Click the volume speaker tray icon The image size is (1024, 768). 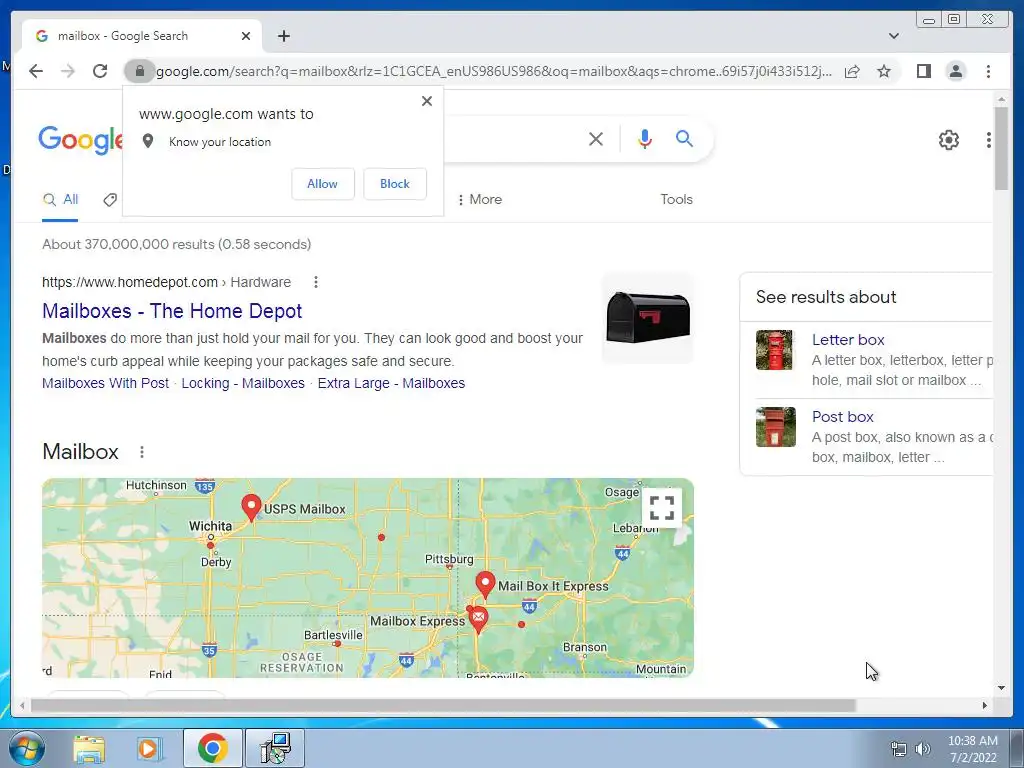pyautogui.click(x=922, y=749)
